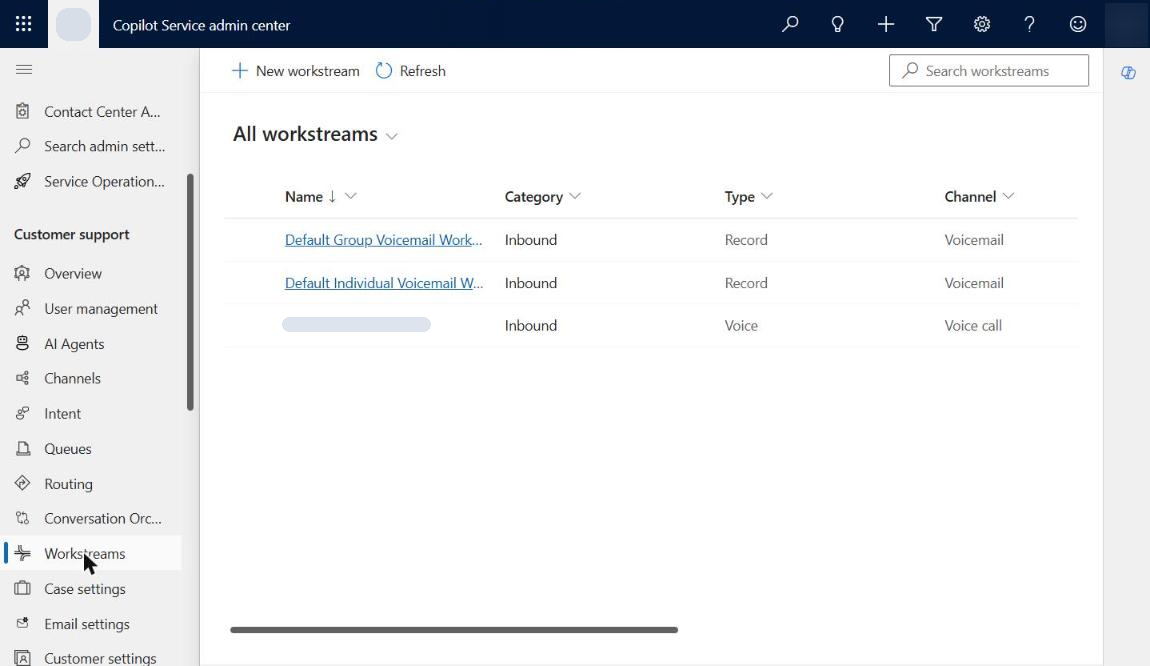
Task: Click the Service Operations rocket icon
Action: pos(23,181)
